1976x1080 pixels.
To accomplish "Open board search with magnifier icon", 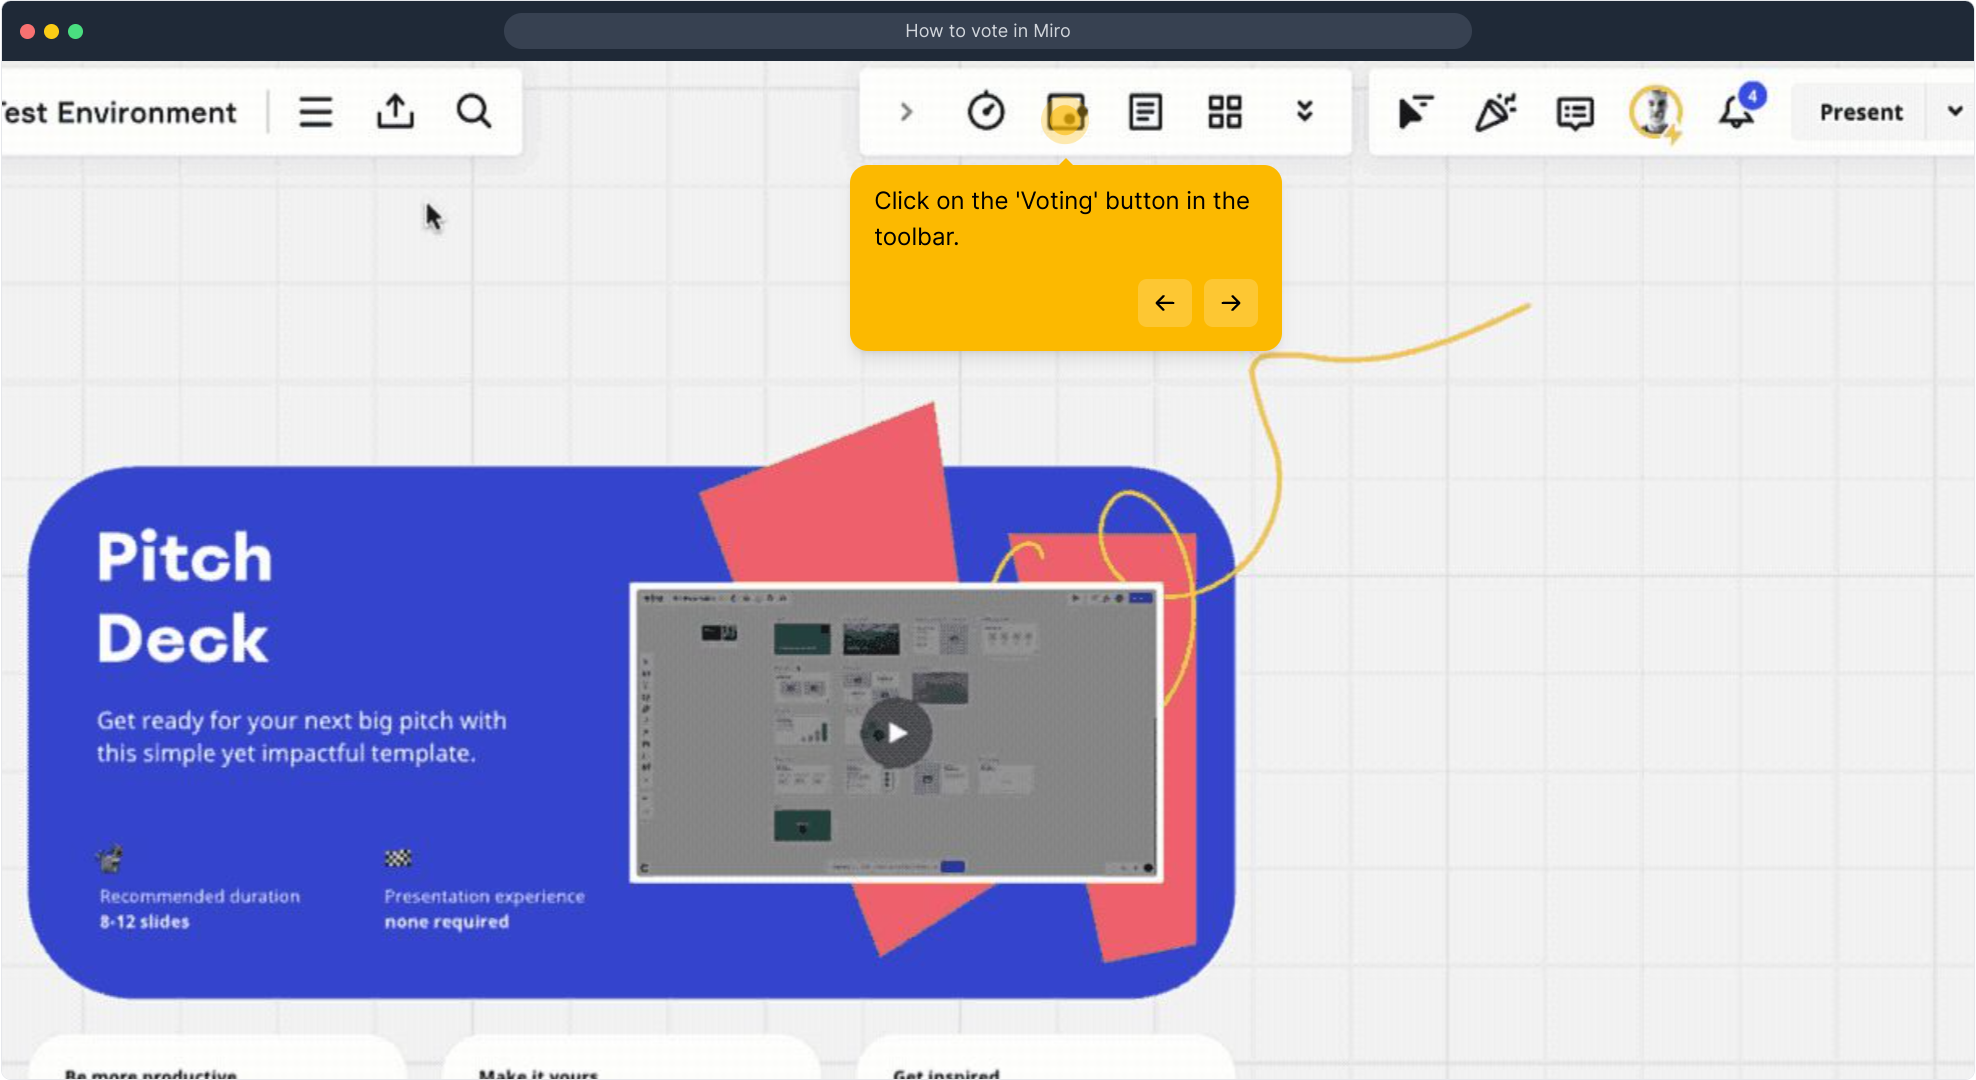I will click(x=474, y=112).
